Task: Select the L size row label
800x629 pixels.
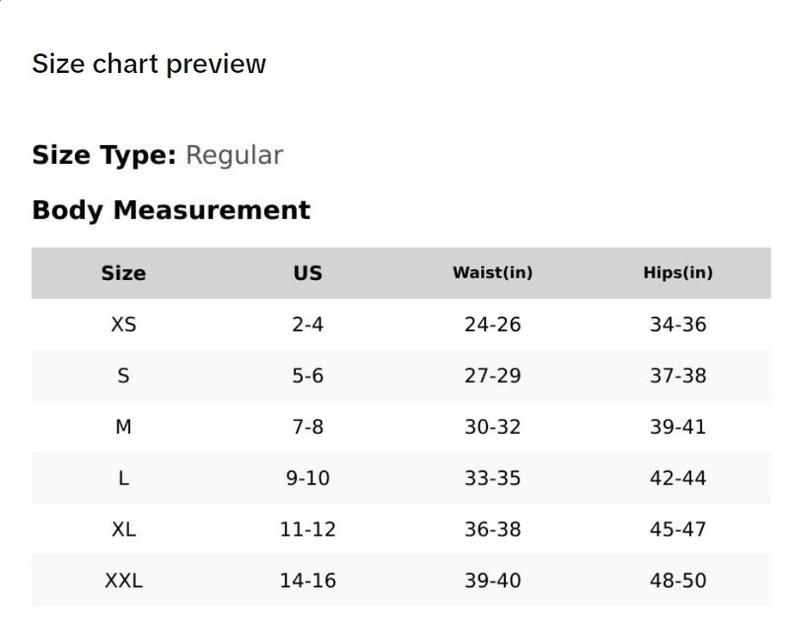Action: coord(123,479)
